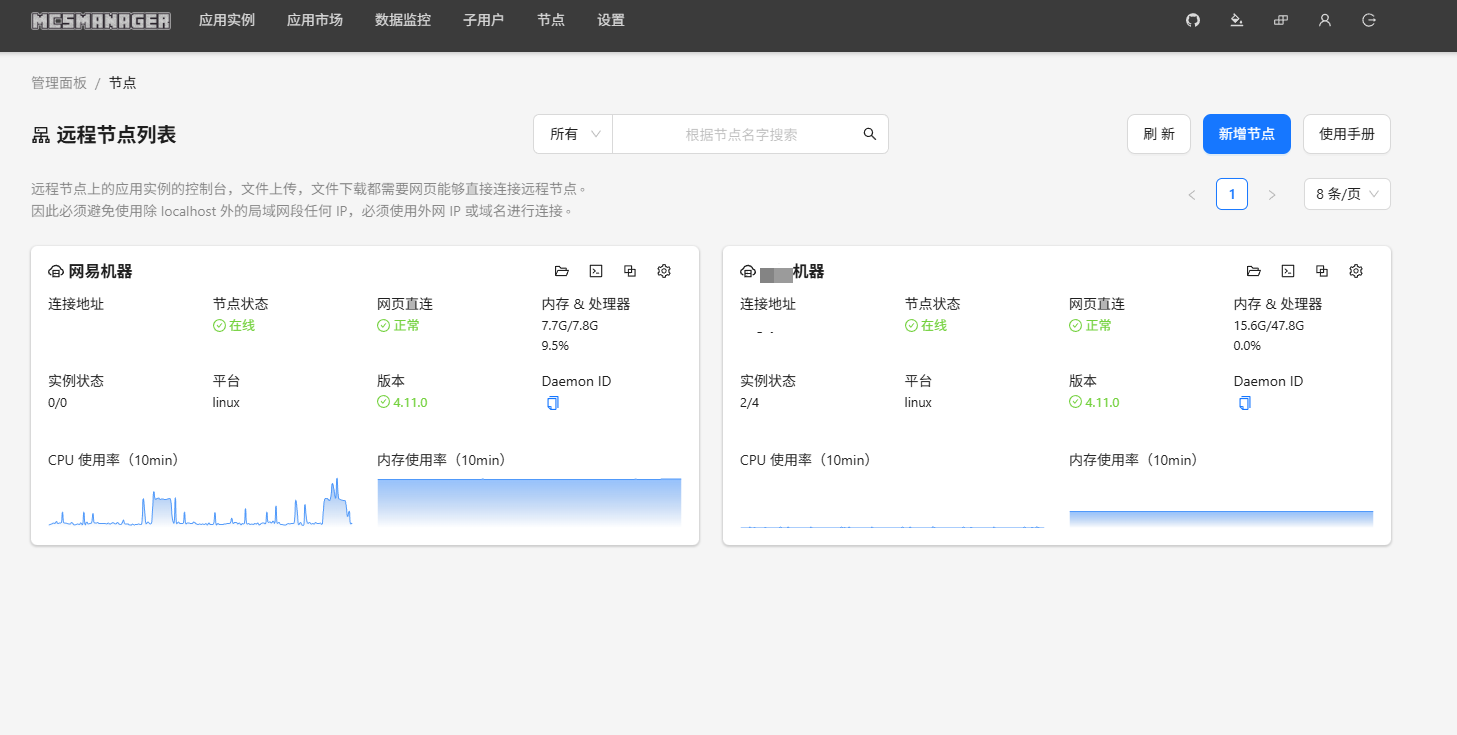Click the user profile icon in header
The image size is (1457, 735).
click(1325, 20)
